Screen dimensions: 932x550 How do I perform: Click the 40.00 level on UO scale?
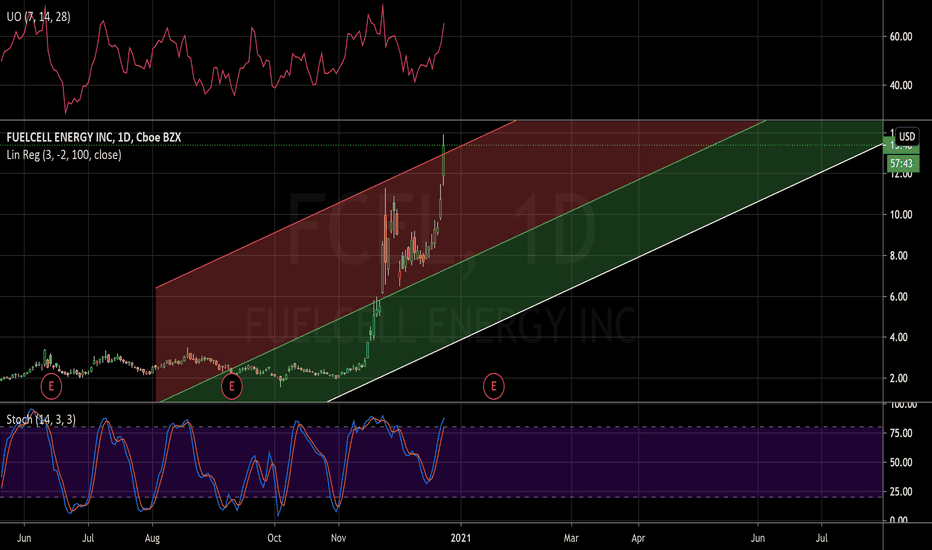[900, 86]
